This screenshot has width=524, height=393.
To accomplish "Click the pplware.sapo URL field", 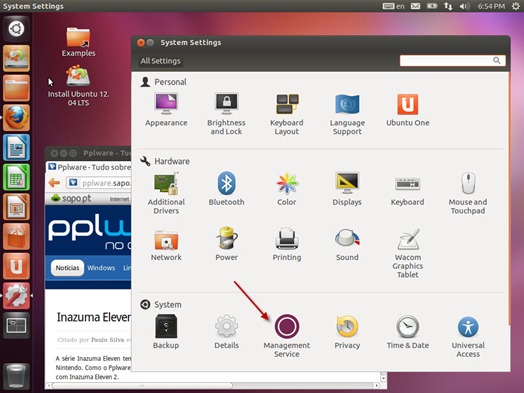I will coord(99,183).
